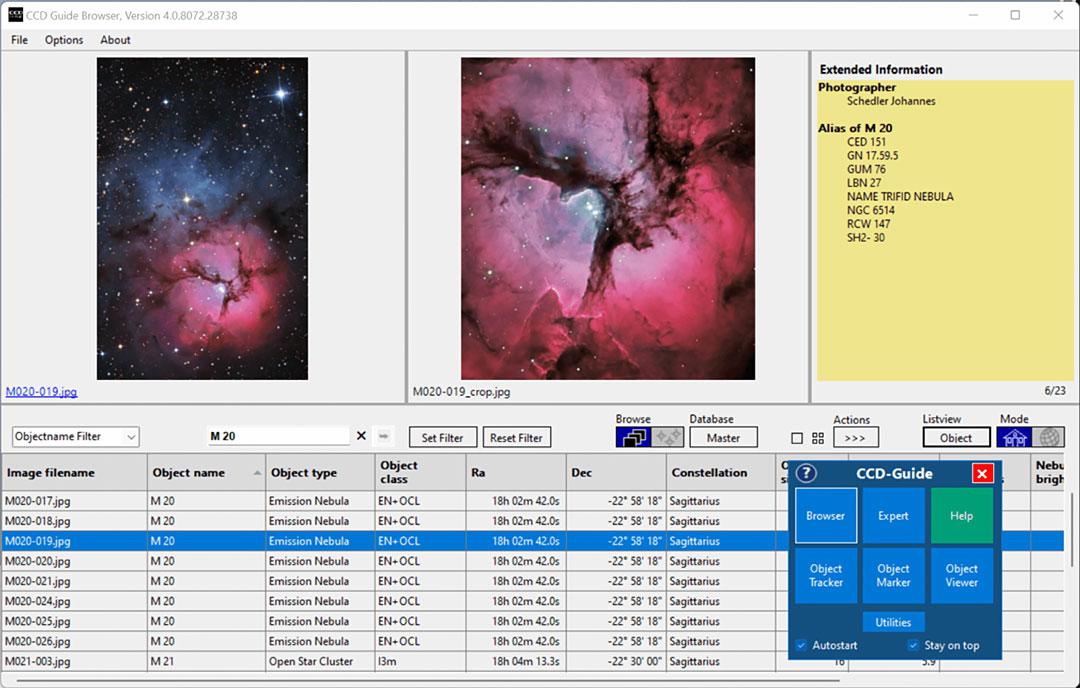Click the M 21 object name cell
Screen dimensions: 1080x688
(207, 661)
